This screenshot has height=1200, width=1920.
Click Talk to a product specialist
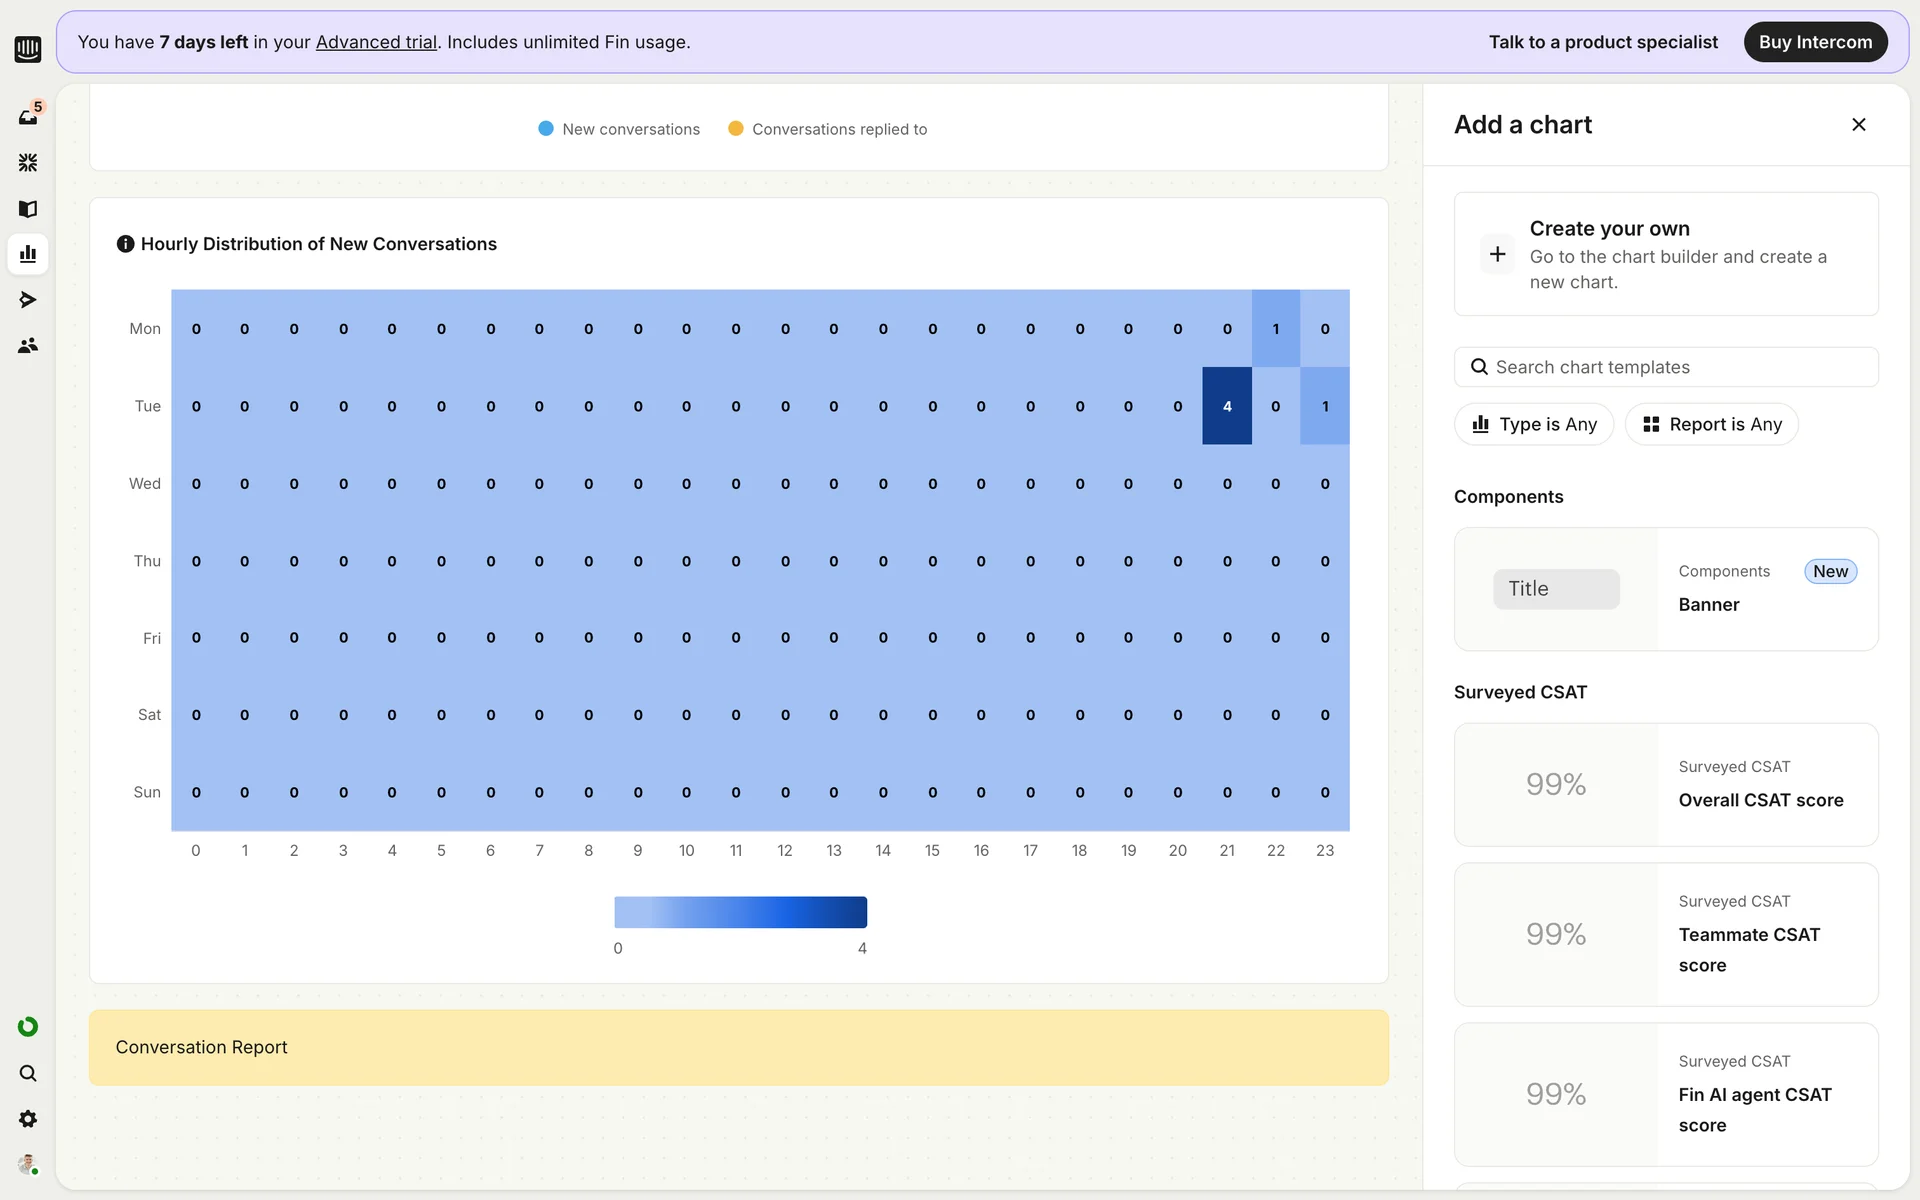(1603, 42)
